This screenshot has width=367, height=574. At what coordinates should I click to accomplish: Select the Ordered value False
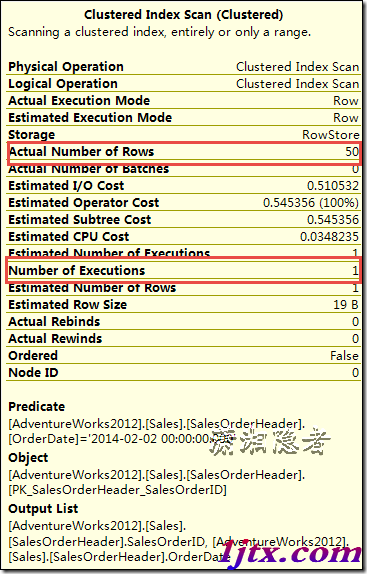(x=344, y=356)
